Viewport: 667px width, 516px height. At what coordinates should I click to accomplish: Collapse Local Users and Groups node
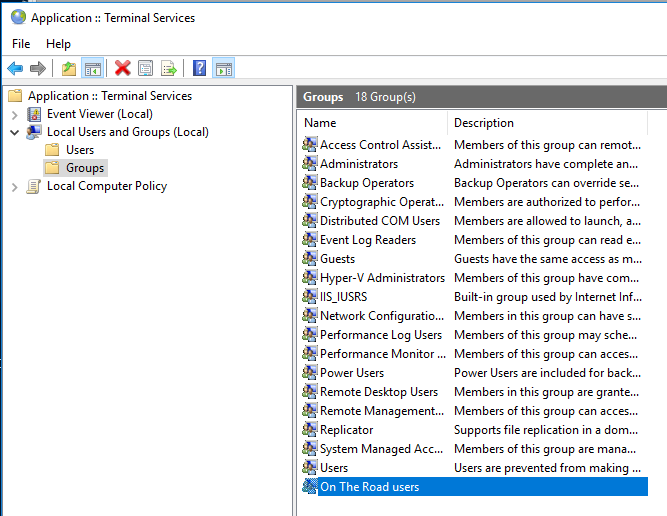click(x=14, y=132)
